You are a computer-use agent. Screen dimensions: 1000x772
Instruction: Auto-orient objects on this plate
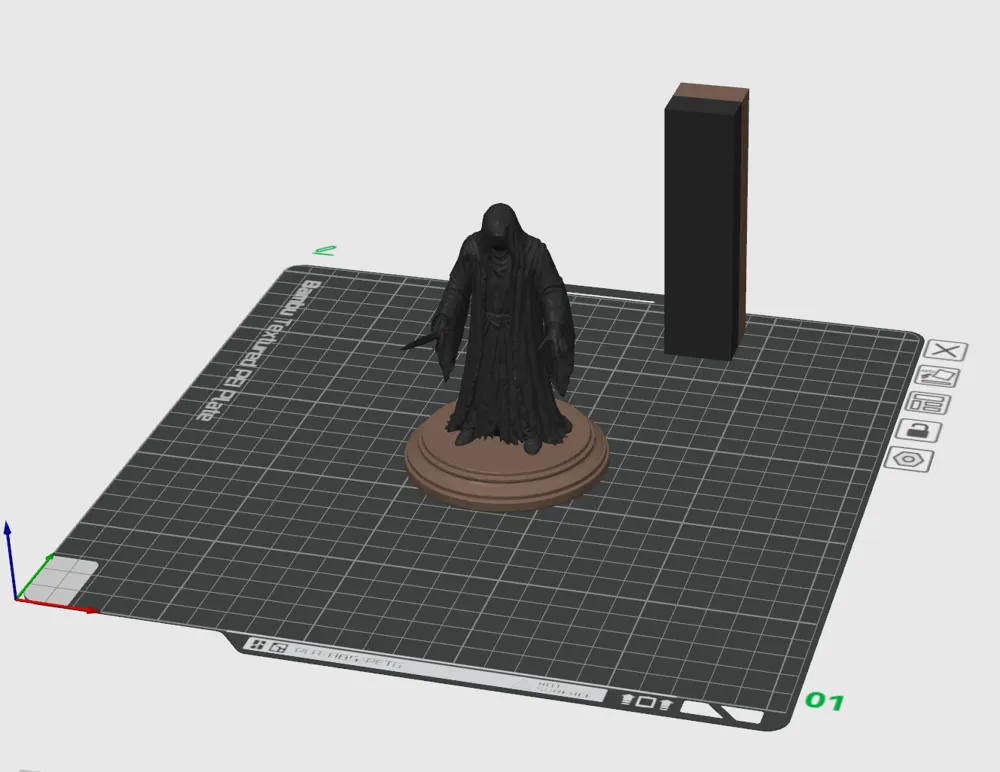click(939, 376)
